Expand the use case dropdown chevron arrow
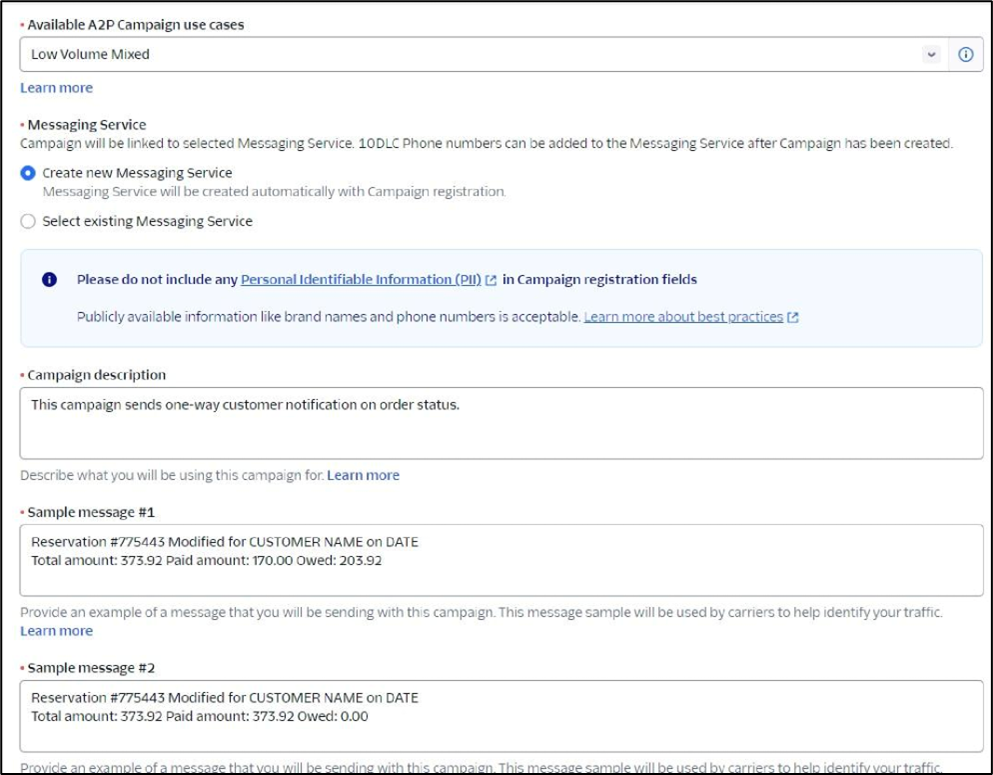This screenshot has height=775, width=993. pos(931,55)
